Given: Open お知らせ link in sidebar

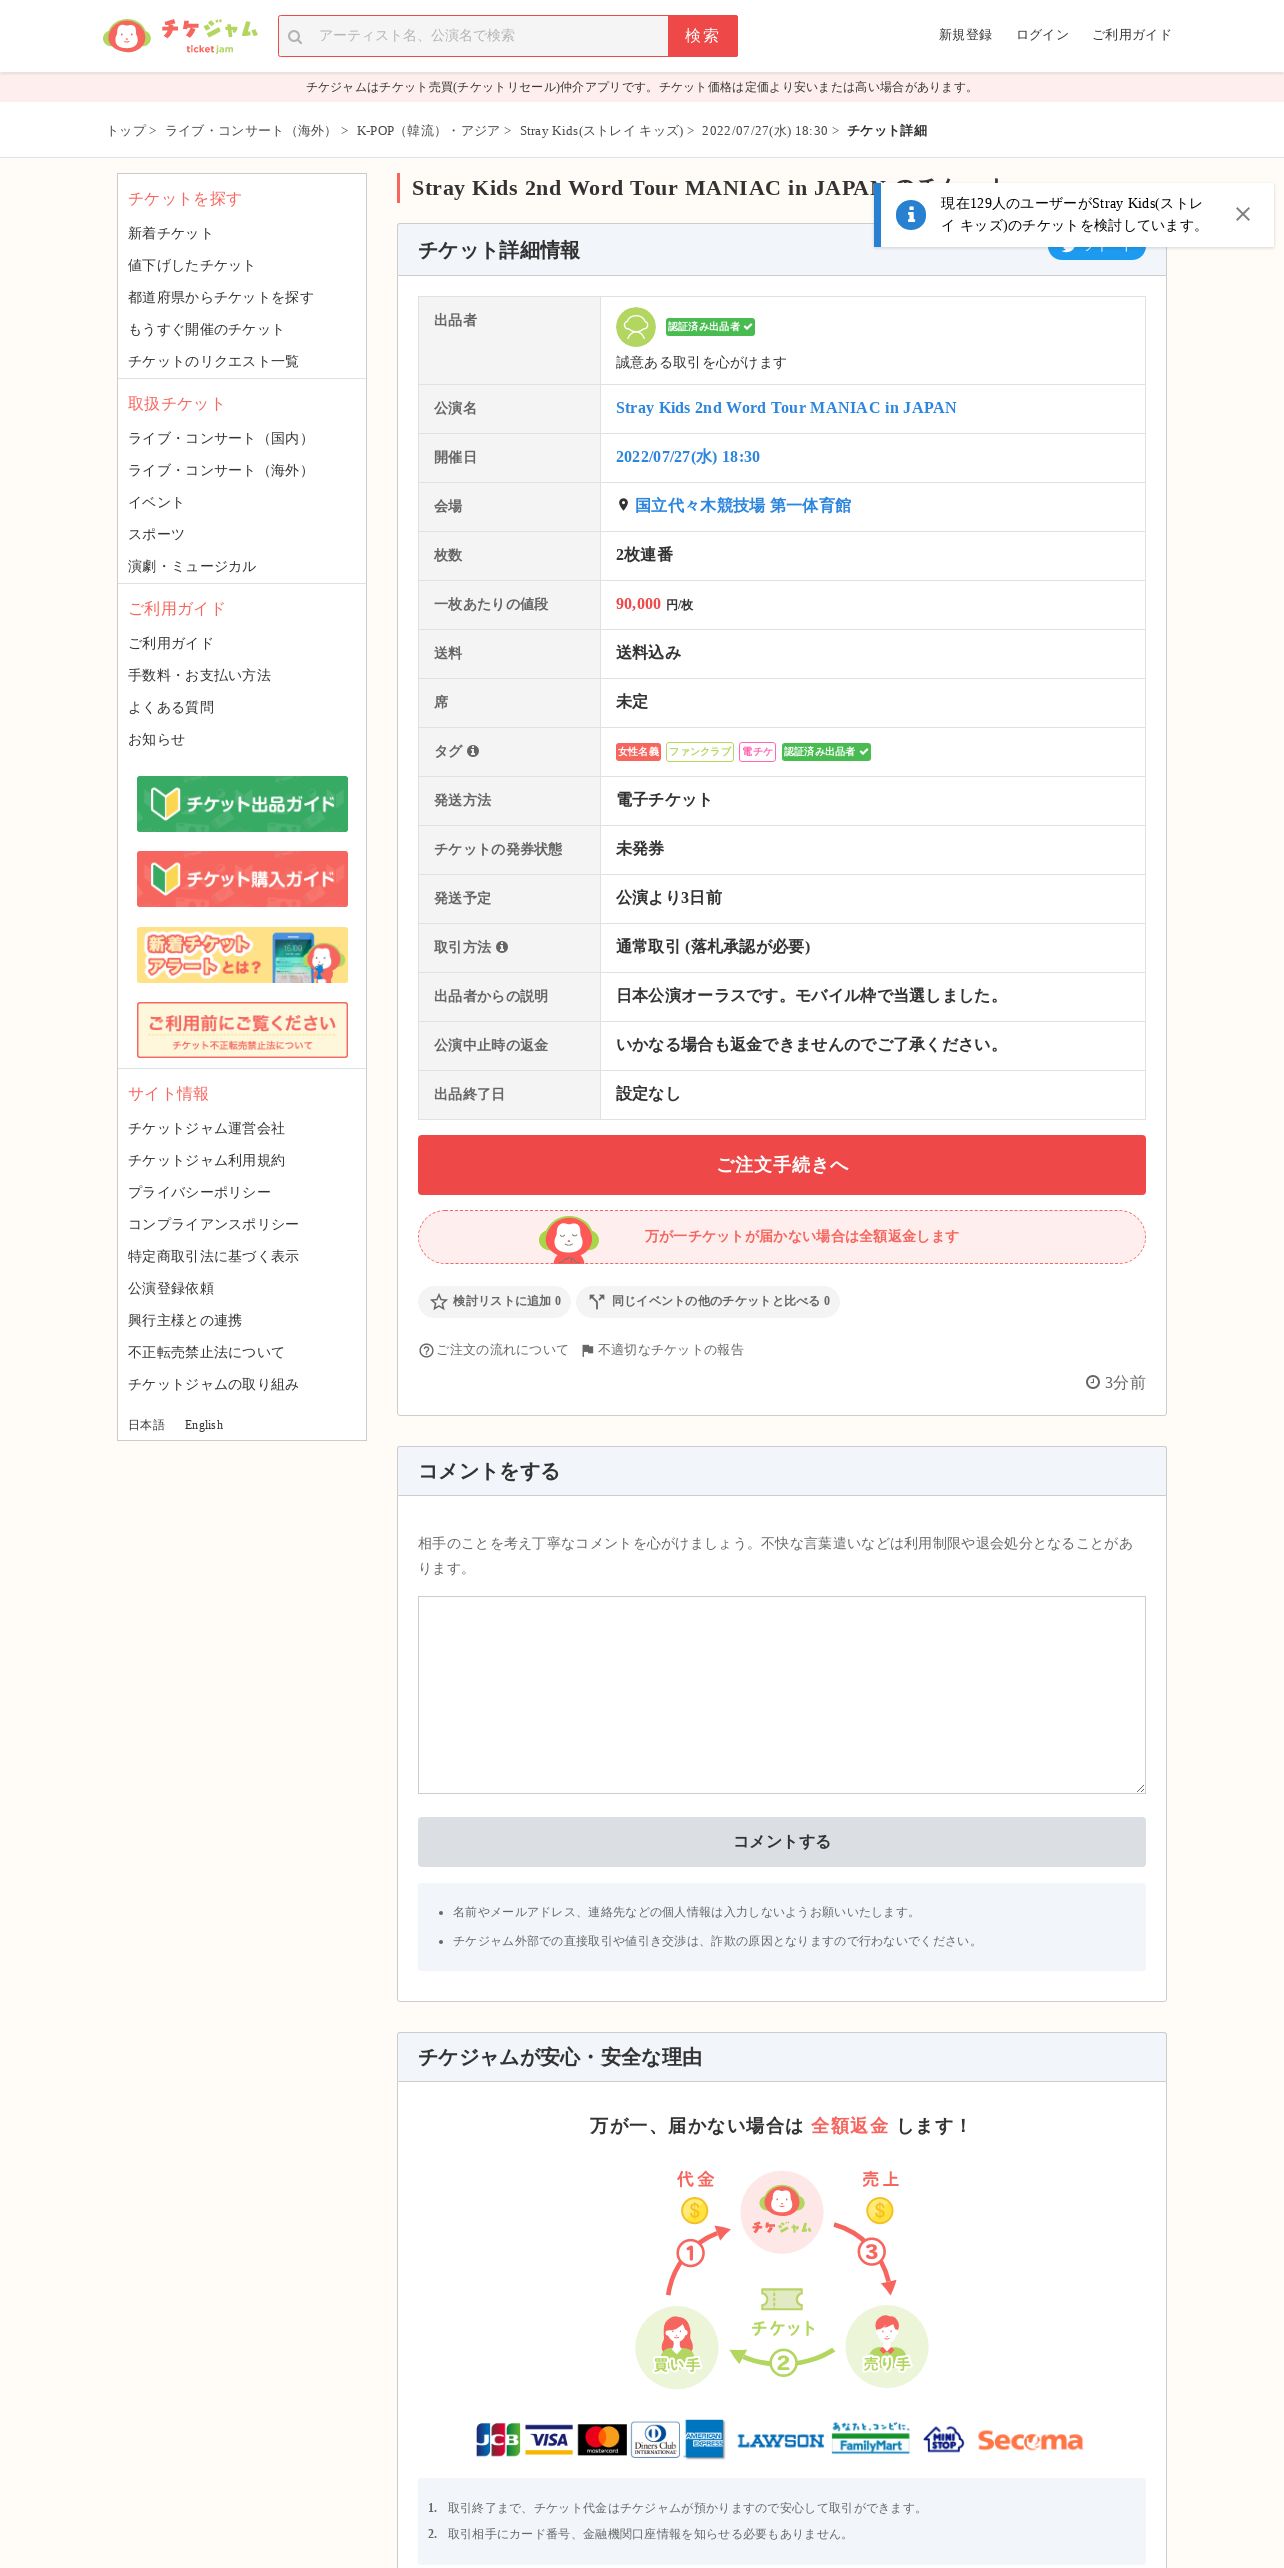Looking at the screenshot, I should point(156,740).
